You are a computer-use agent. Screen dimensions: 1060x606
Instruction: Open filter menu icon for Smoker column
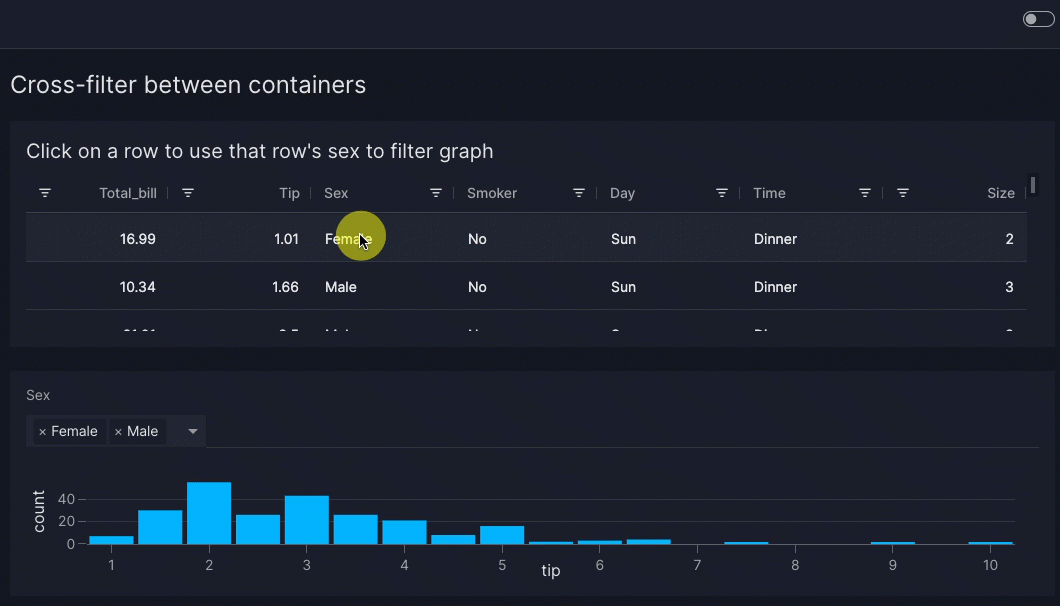tap(579, 193)
